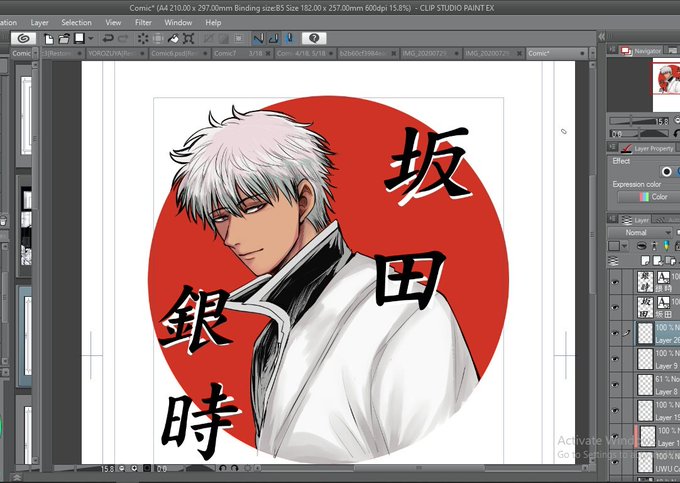
Task: Open CLIP STUDIO PAINT support question icon
Action: pyautogui.click(x=314, y=38)
